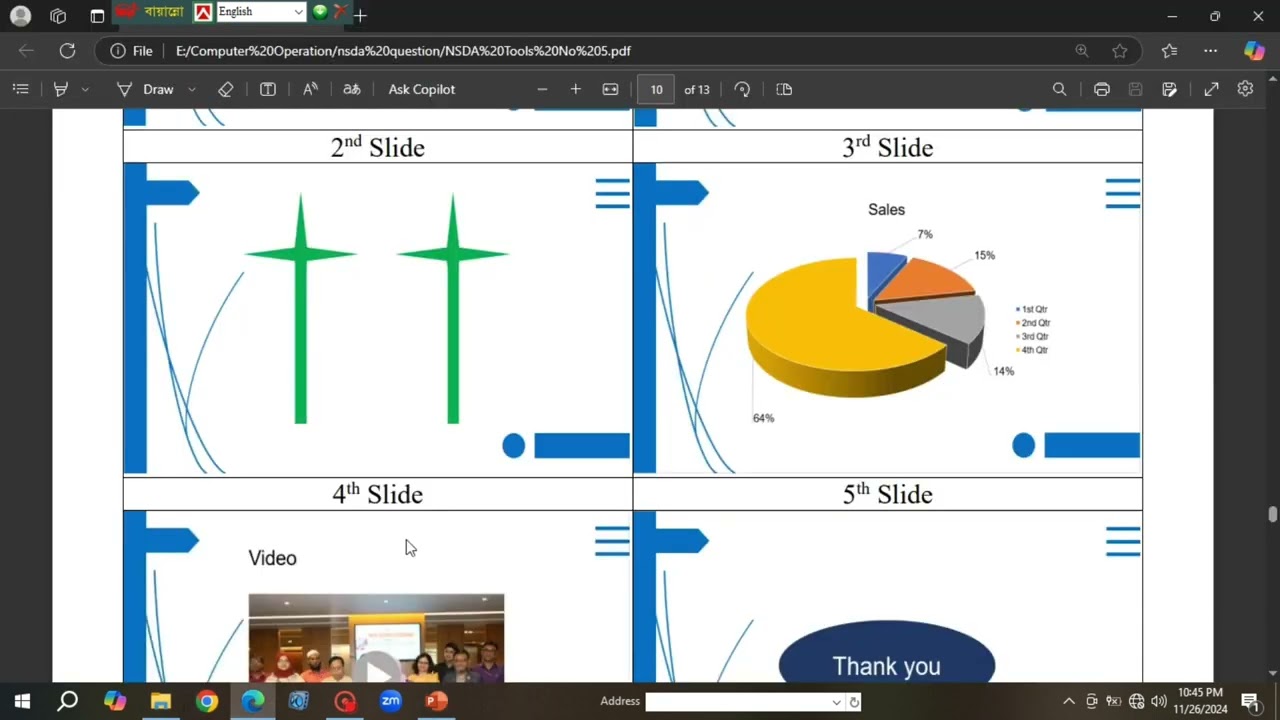This screenshot has height=720, width=1280.
Task: Click Ask Copilot in PDF toolbar
Action: point(421,89)
